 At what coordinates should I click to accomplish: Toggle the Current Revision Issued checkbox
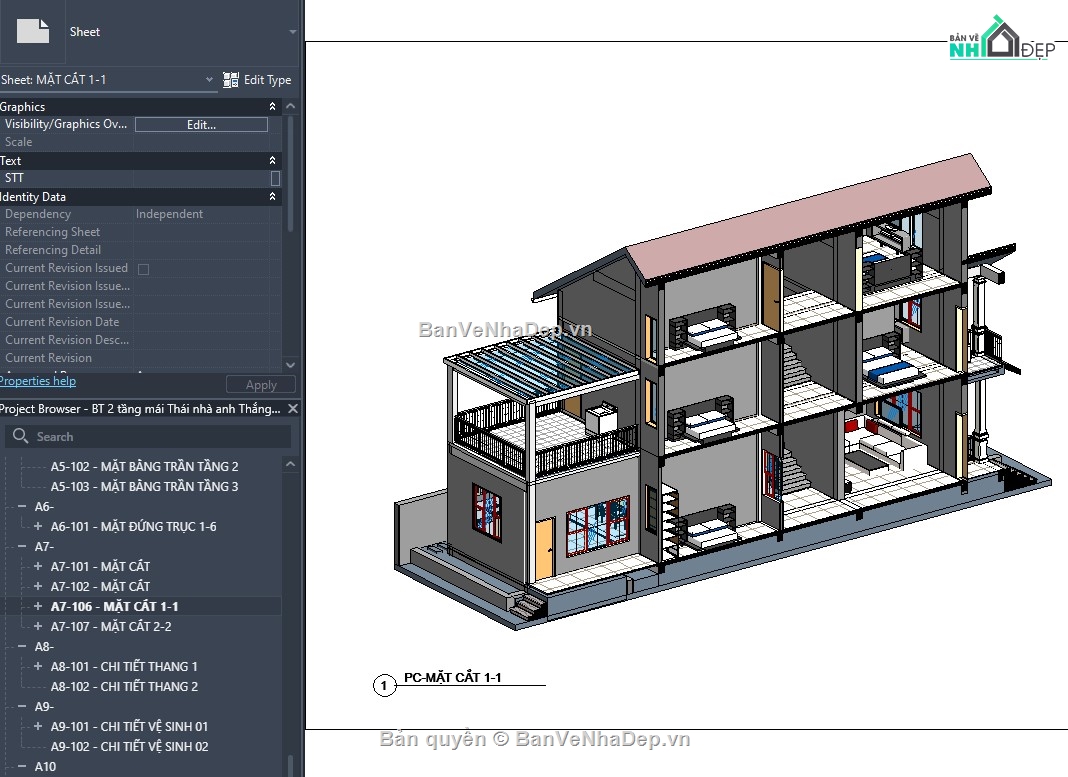tap(144, 269)
